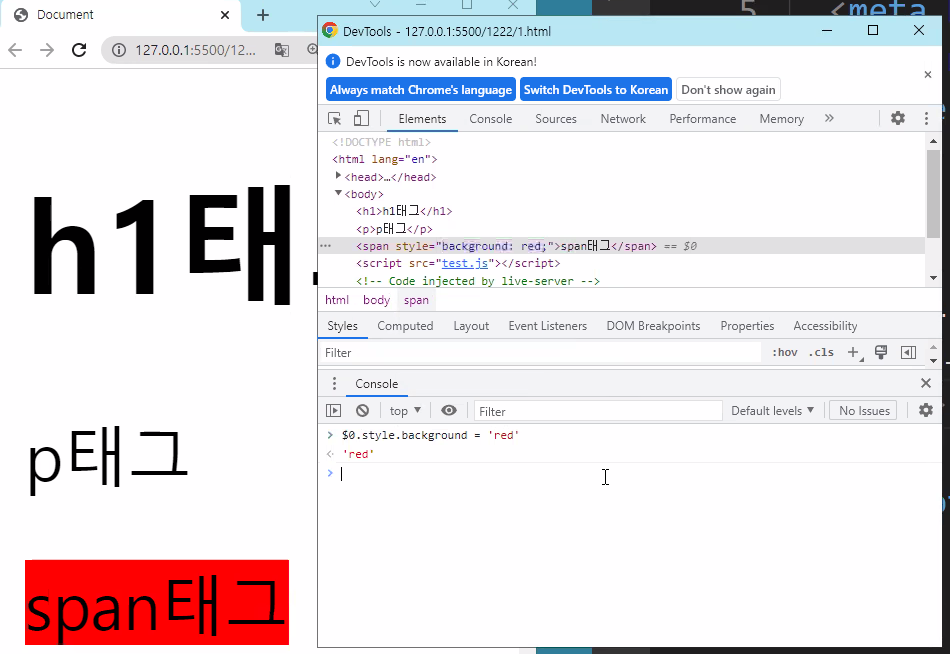
Task: Select span in the breadcrumb bar
Action: [416, 300]
